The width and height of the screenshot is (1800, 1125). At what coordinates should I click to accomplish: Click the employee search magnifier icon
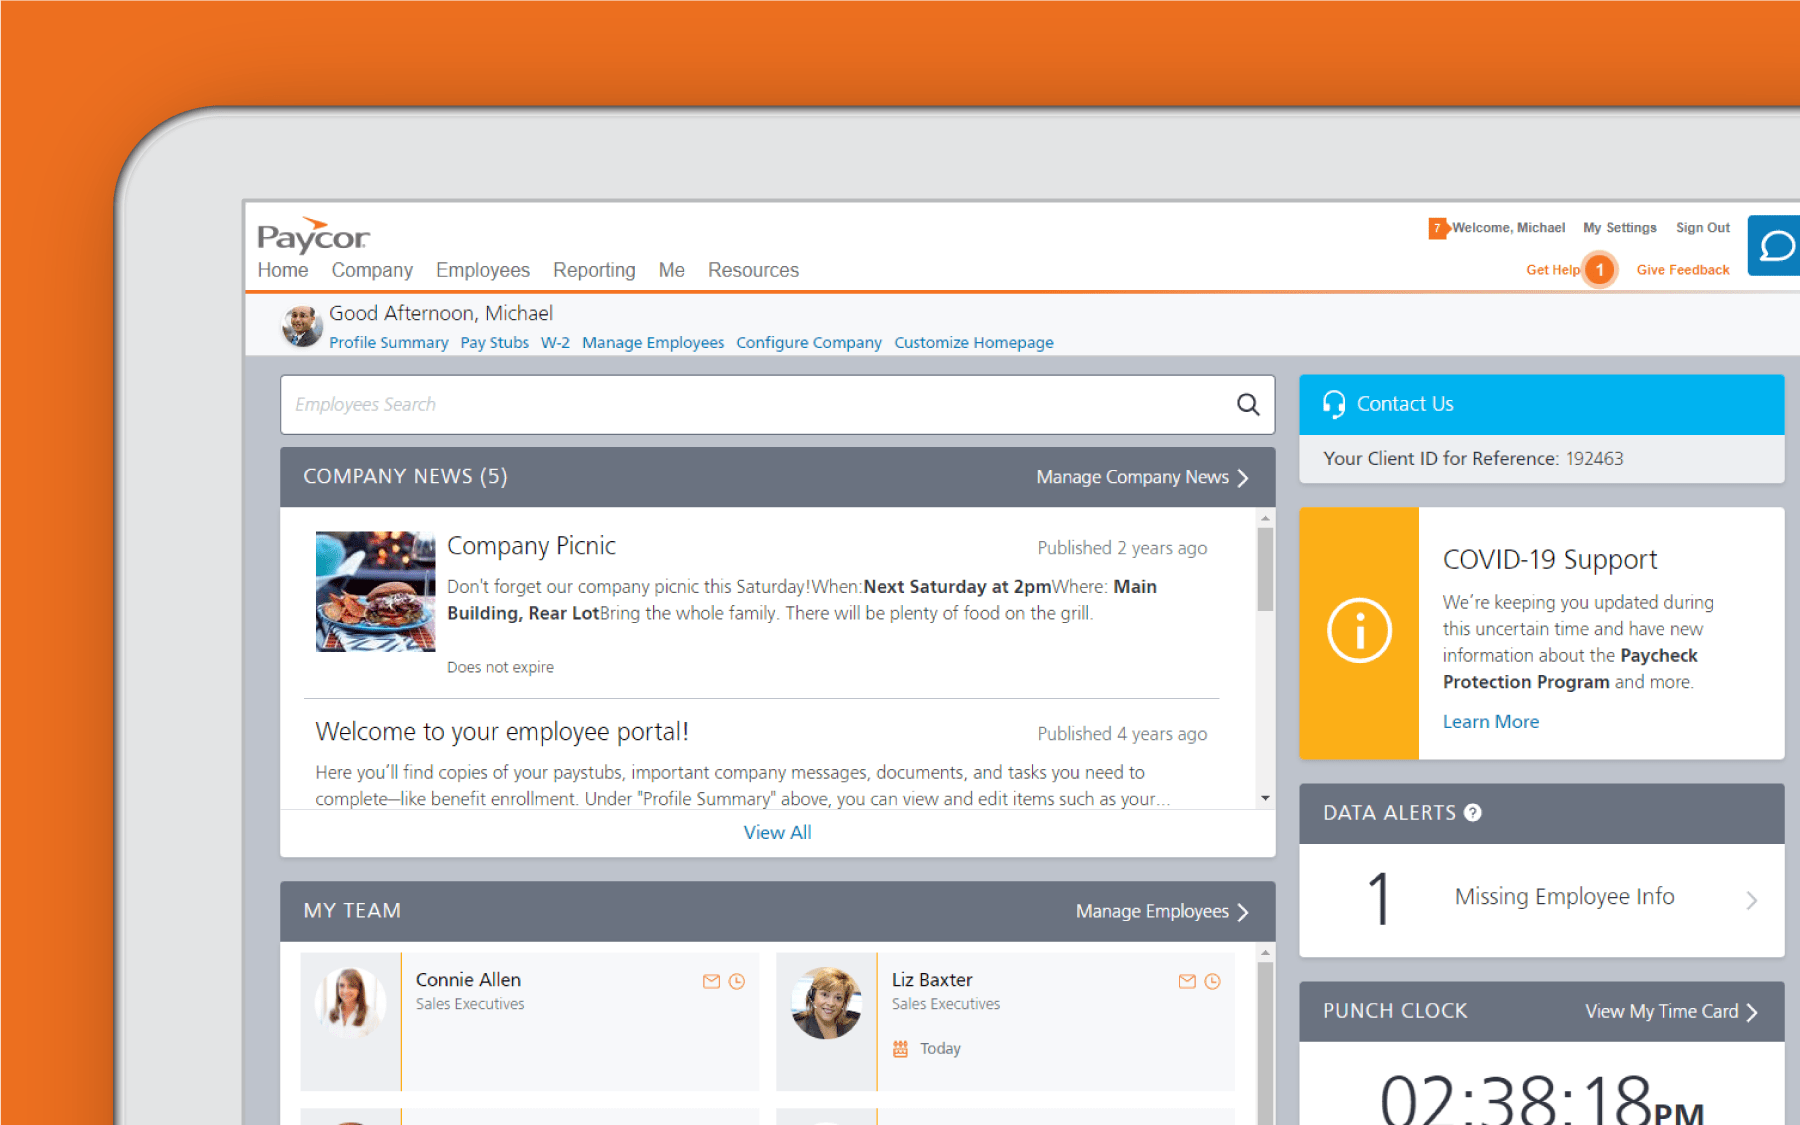[1248, 404]
